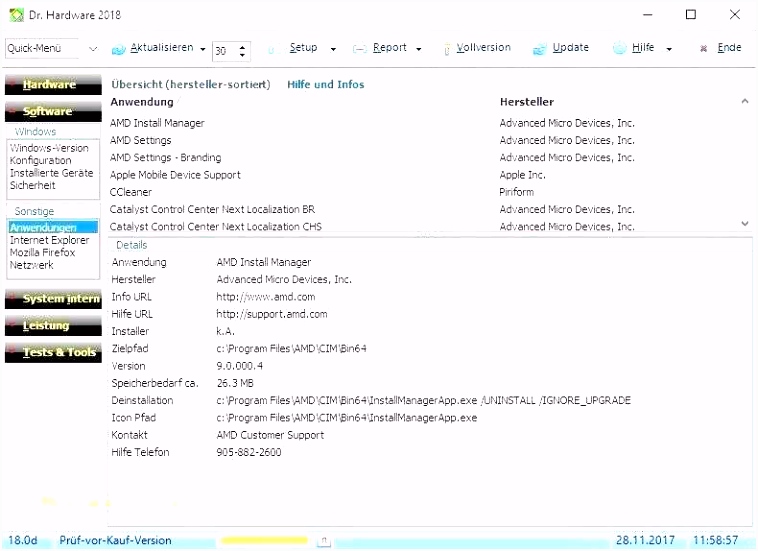Select Konfiguration in sidebar
The width and height of the screenshot is (758, 551).
(41, 160)
